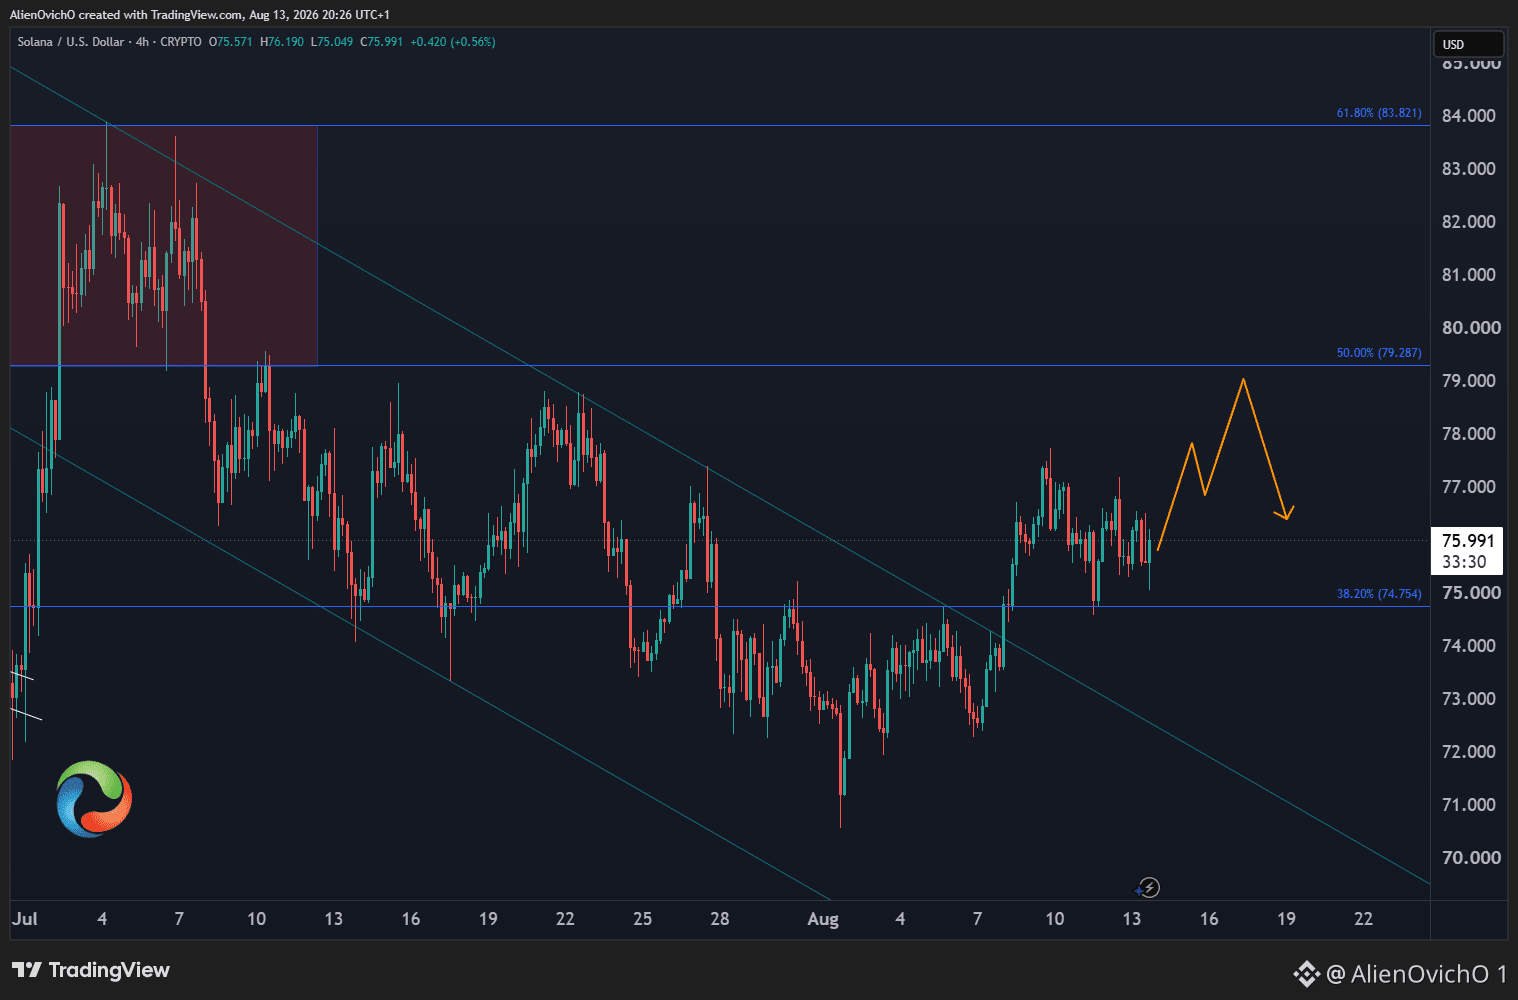
Task: Click the Jul label on the date axis
Action: coord(25,919)
